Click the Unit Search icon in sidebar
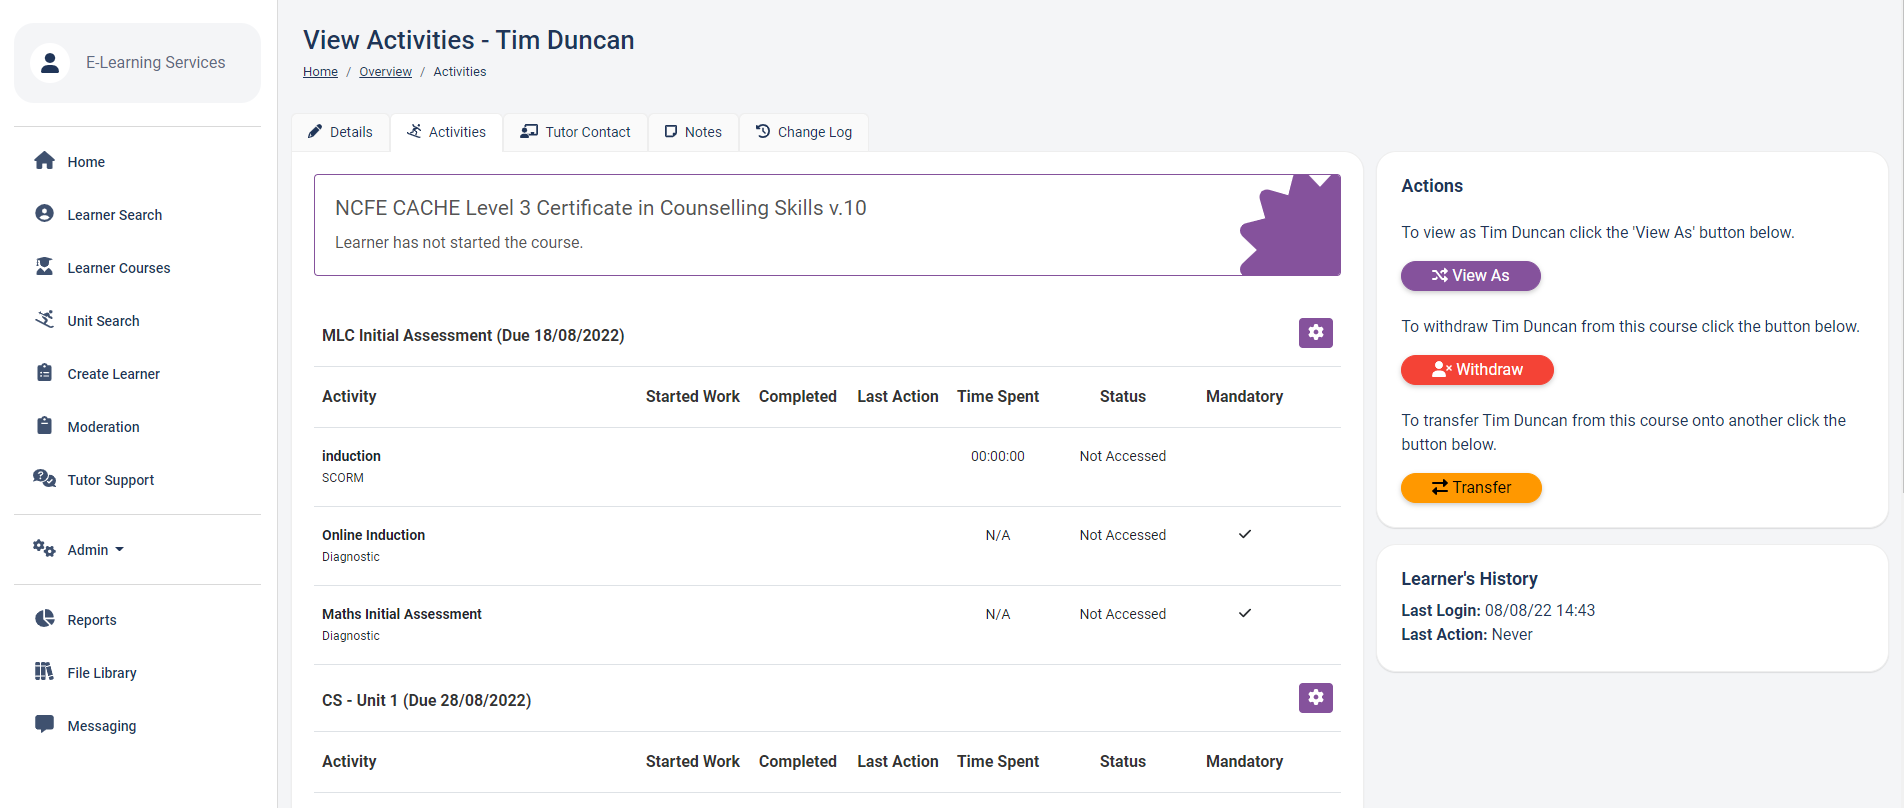Viewport: 1904px width, 808px height. pyautogui.click(x=44, y=320)
